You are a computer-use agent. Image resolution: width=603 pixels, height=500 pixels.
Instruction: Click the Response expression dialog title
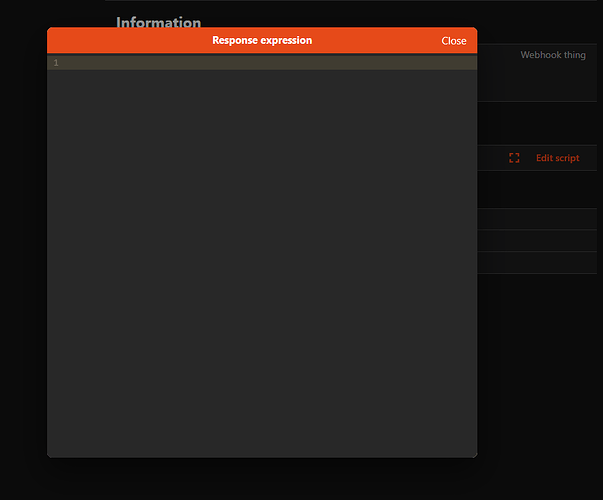(262, 40)
